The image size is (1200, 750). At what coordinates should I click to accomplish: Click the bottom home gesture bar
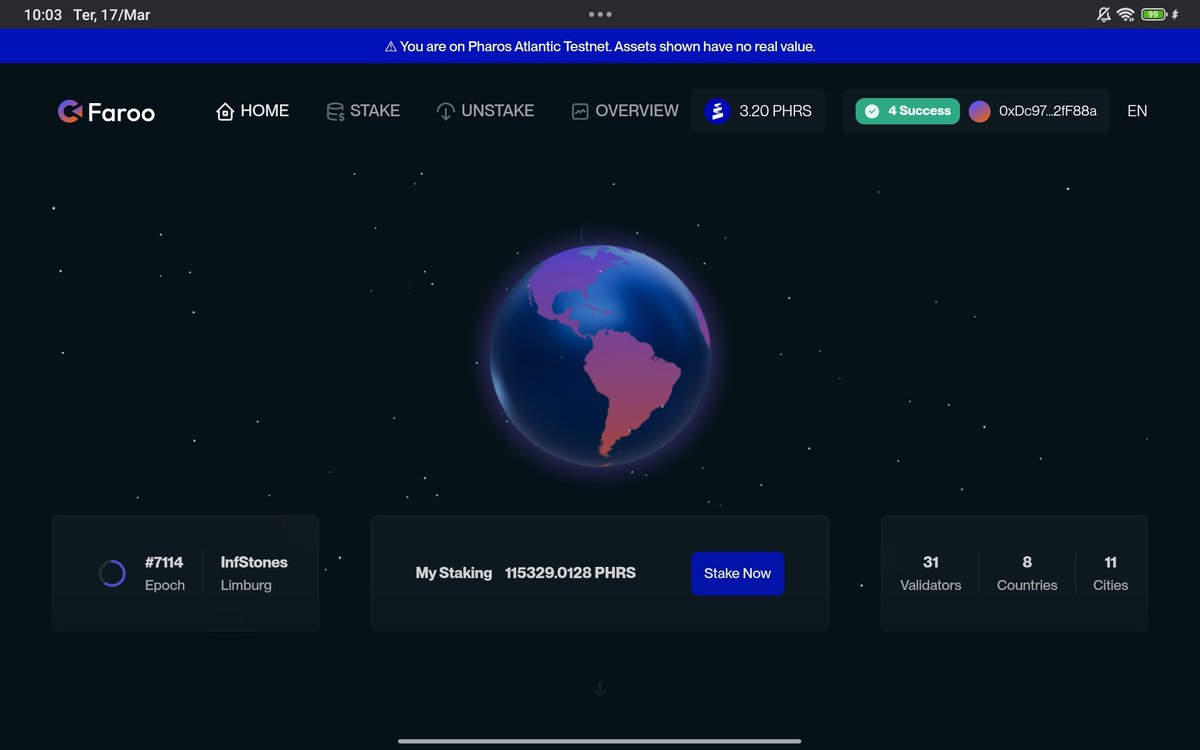pos(600,741)
